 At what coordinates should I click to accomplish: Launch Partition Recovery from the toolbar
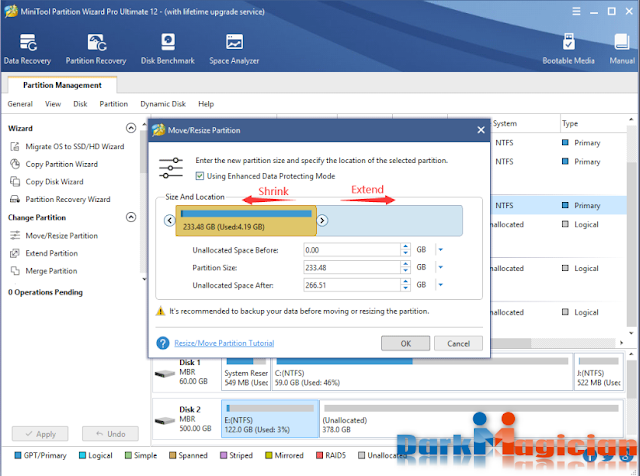tap(96, 49)
